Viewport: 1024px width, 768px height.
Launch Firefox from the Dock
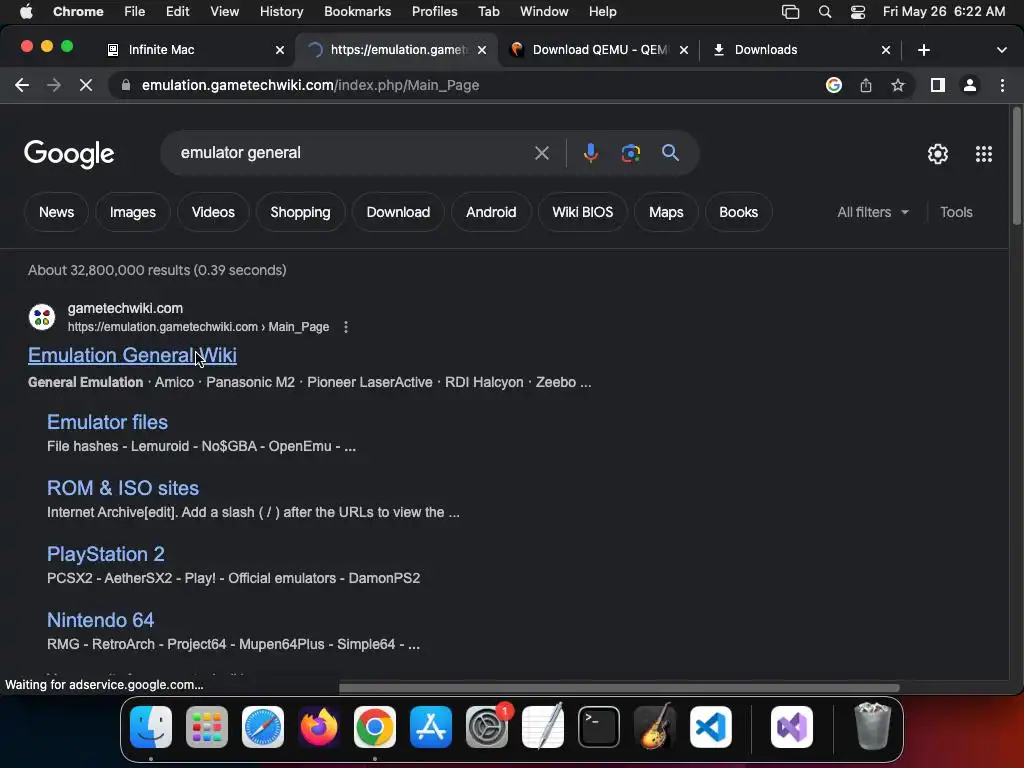(x=319, y=727)
